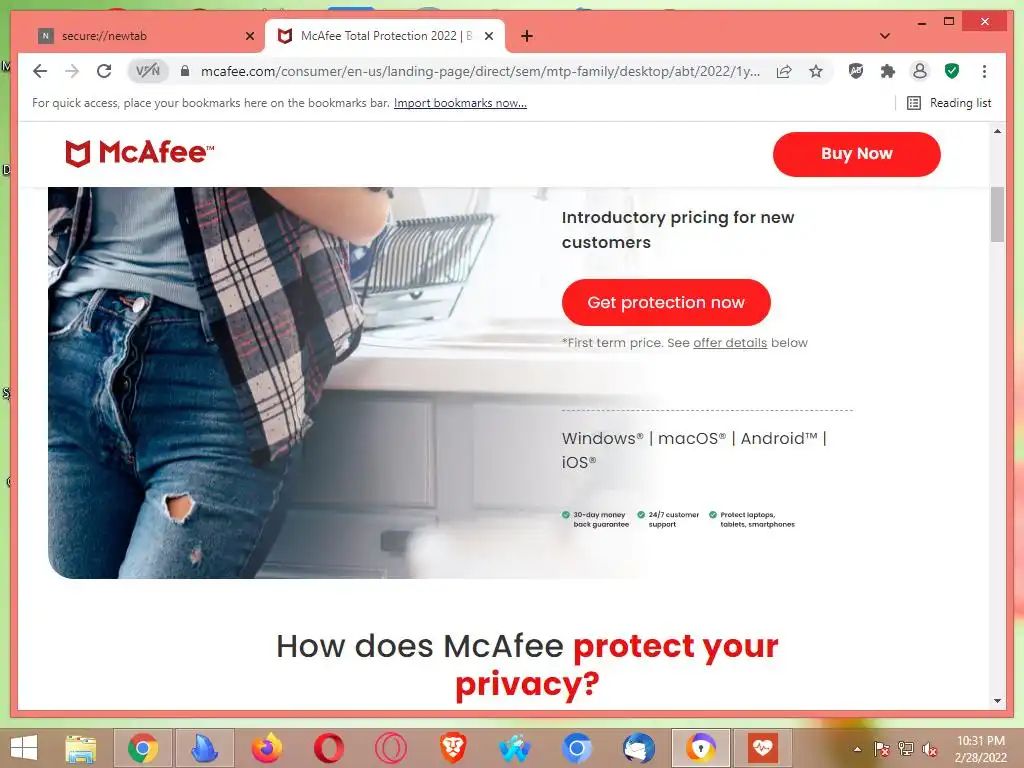Expand the tab search chevron

pyautogui.click(x=884, y=36)
